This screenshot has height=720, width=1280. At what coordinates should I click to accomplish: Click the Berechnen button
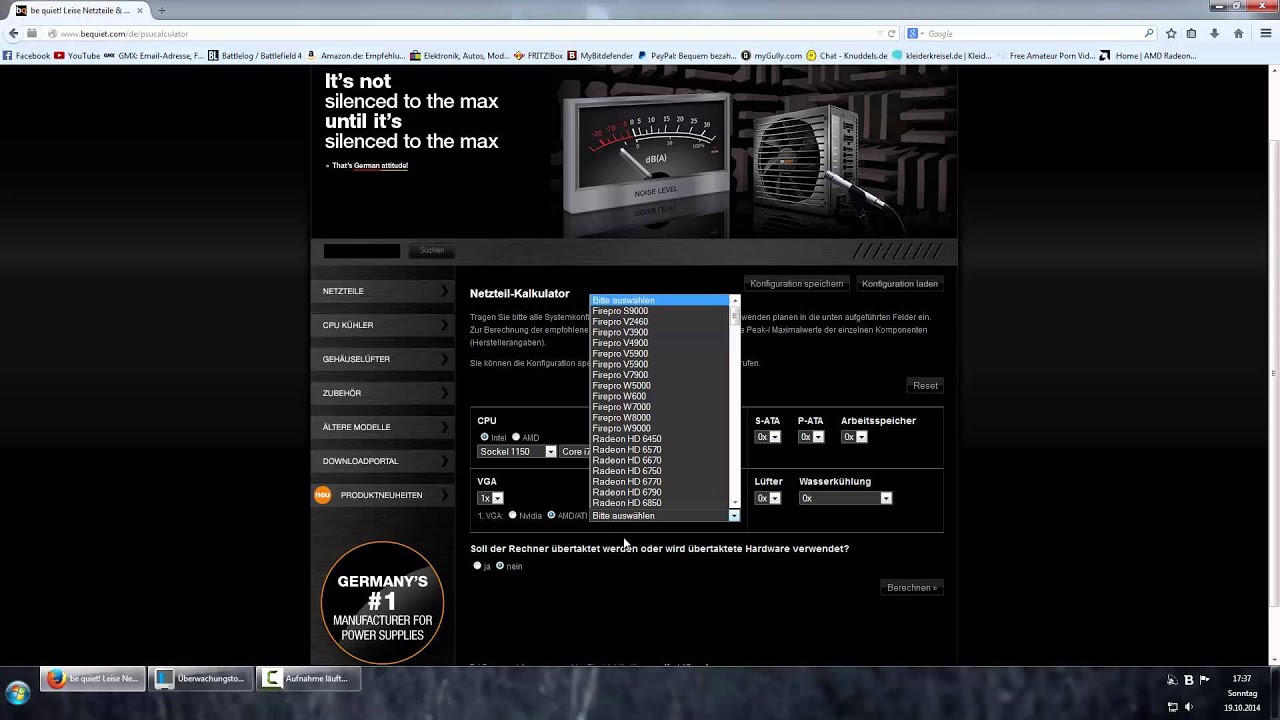912,588
